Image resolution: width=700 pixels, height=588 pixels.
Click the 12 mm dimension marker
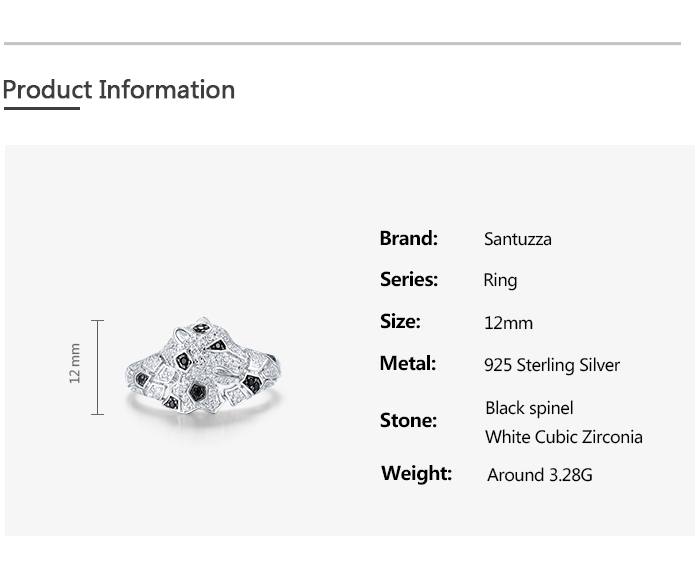[75, 362]
